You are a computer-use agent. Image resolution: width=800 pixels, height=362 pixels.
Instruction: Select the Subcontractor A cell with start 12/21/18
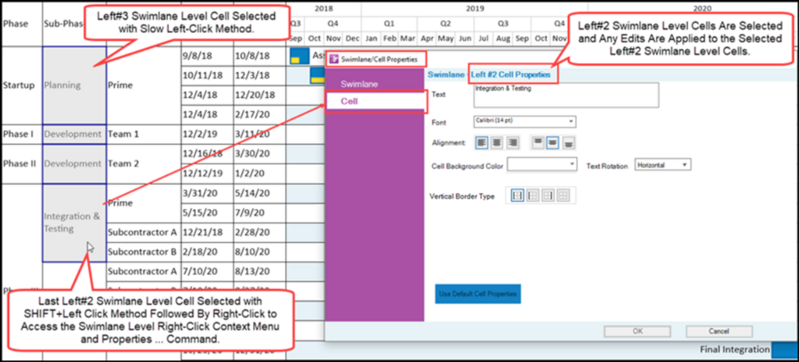click(143, 232)
